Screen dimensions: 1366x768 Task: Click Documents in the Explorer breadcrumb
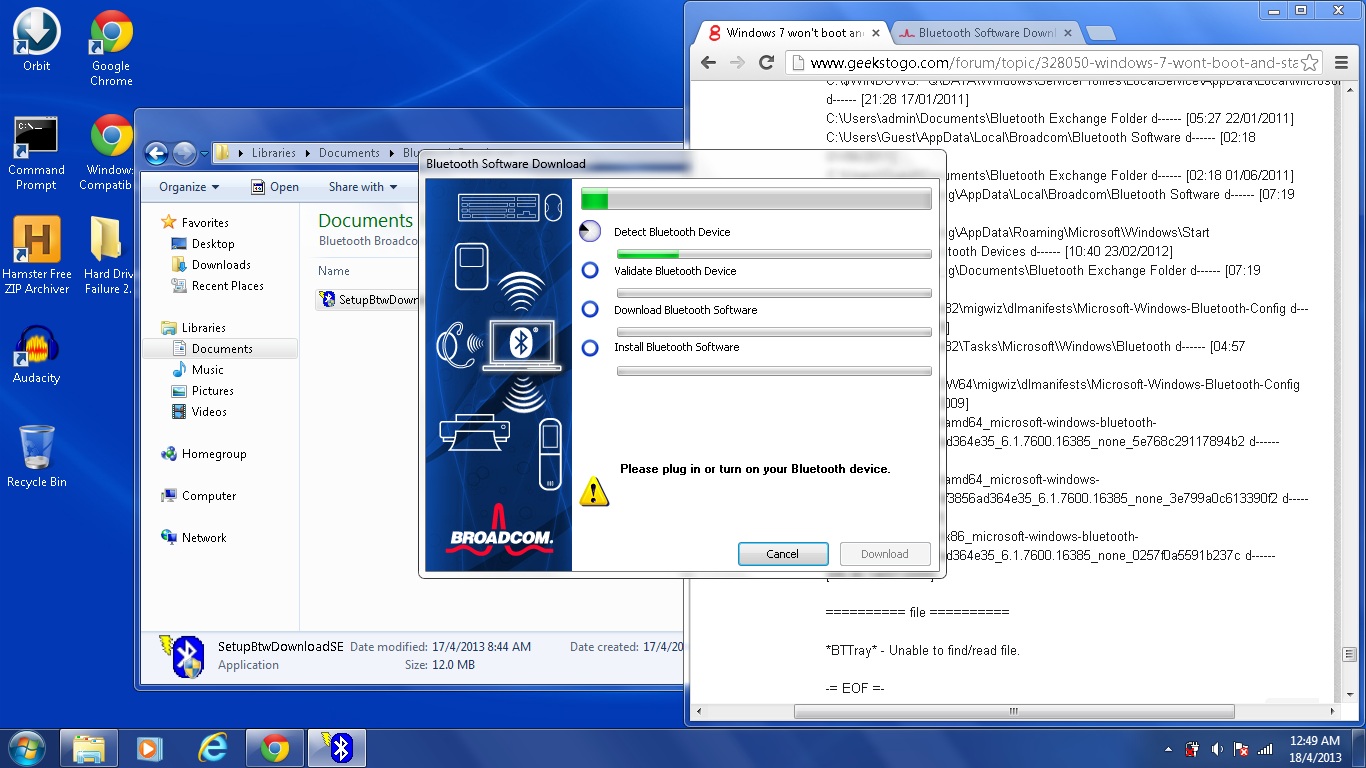(349, 153)
